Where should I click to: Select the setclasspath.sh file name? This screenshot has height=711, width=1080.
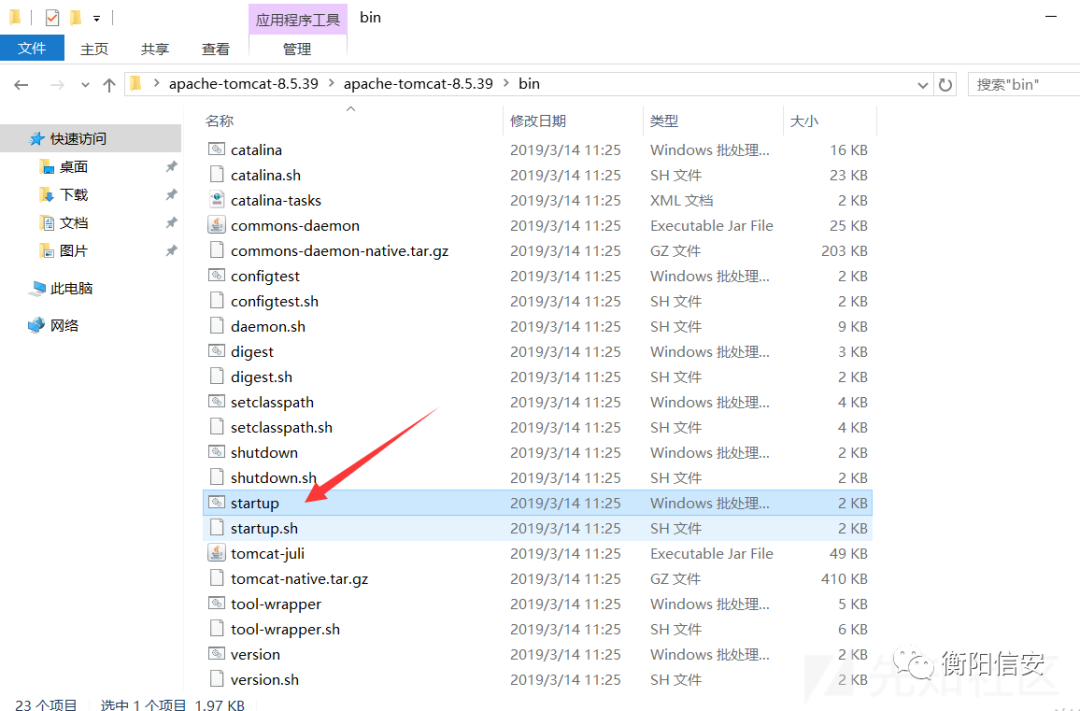[x=281, y=427]
